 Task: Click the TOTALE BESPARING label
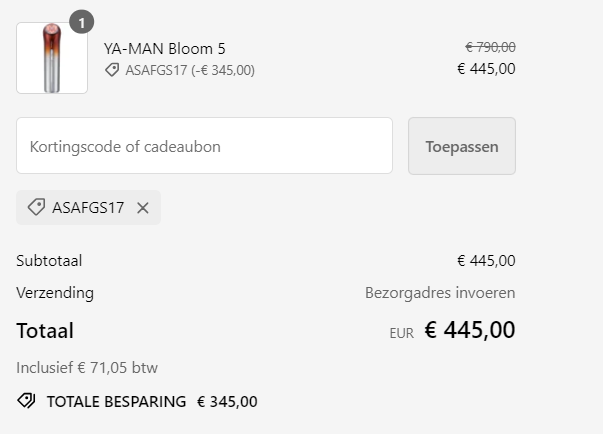pyautogui.click(x=116, y=402)
